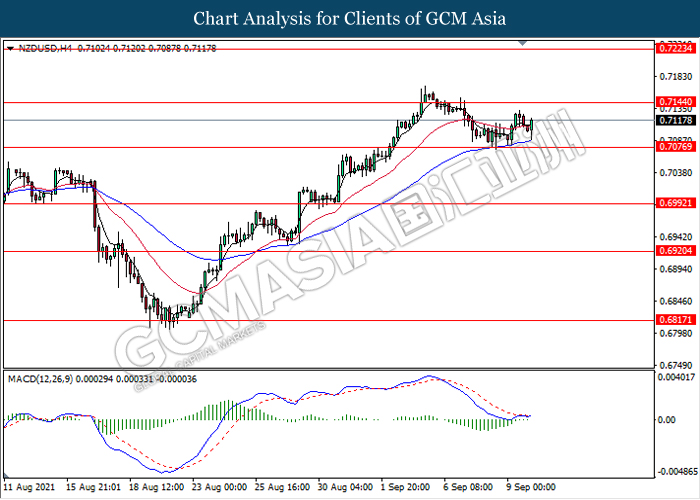Click the 25 Aug 16:00 time label
Image resolution: width=700 pixels, height=500 pixels.
tap(282, 487)
